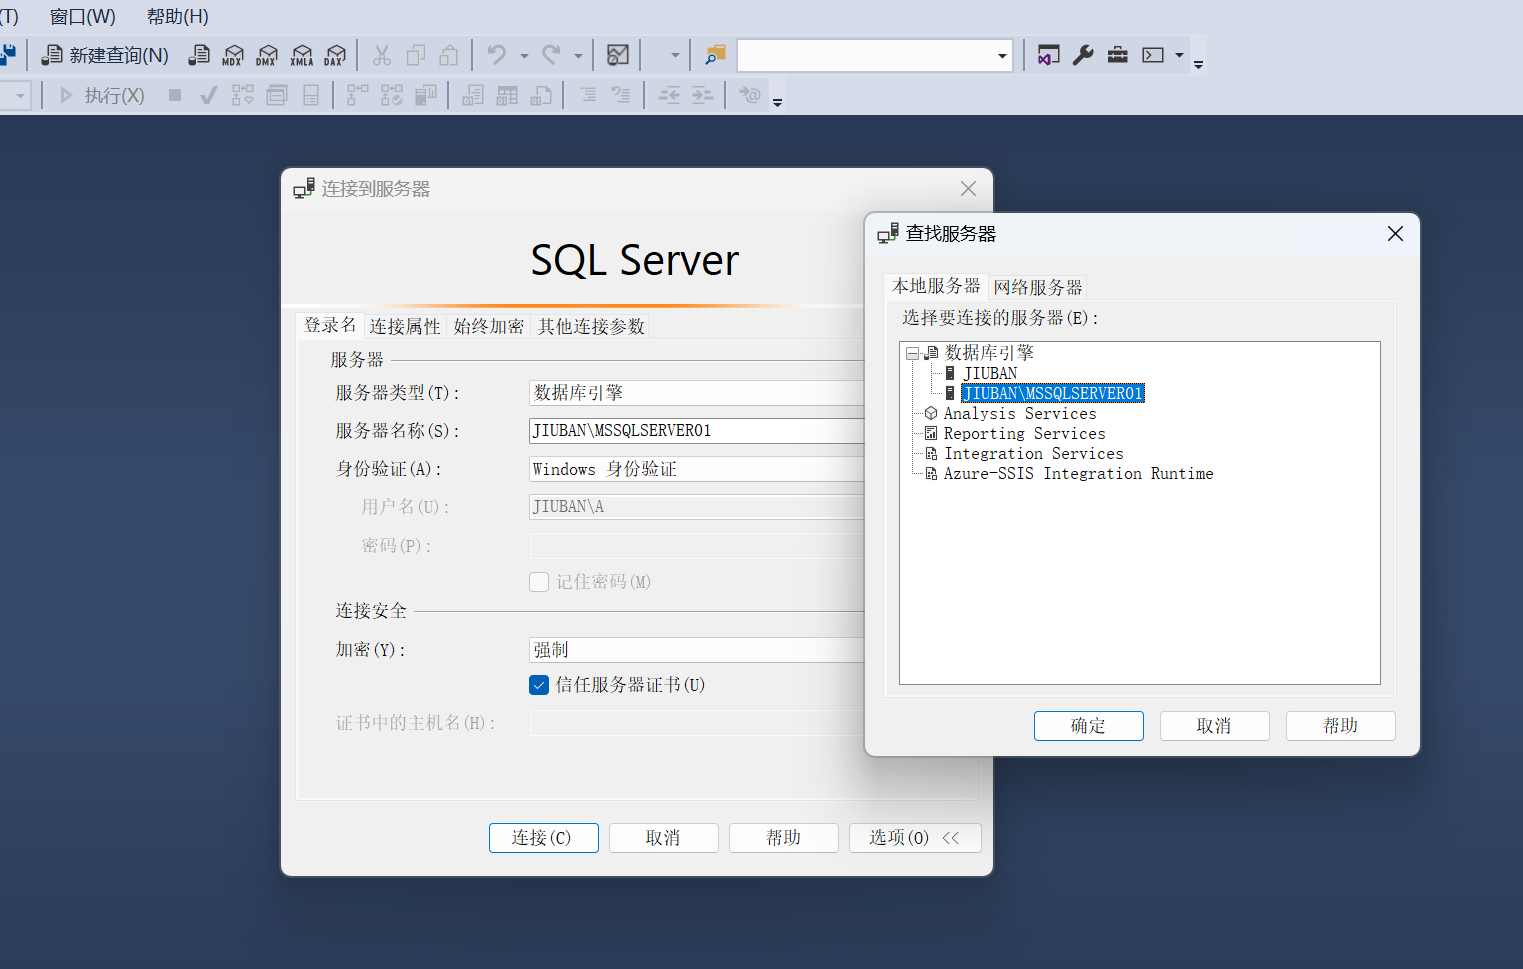The height and width of the screenshot is (969, 1523).
Task: Click the Copy icon in the toolbar
Action: pos(416,55)
